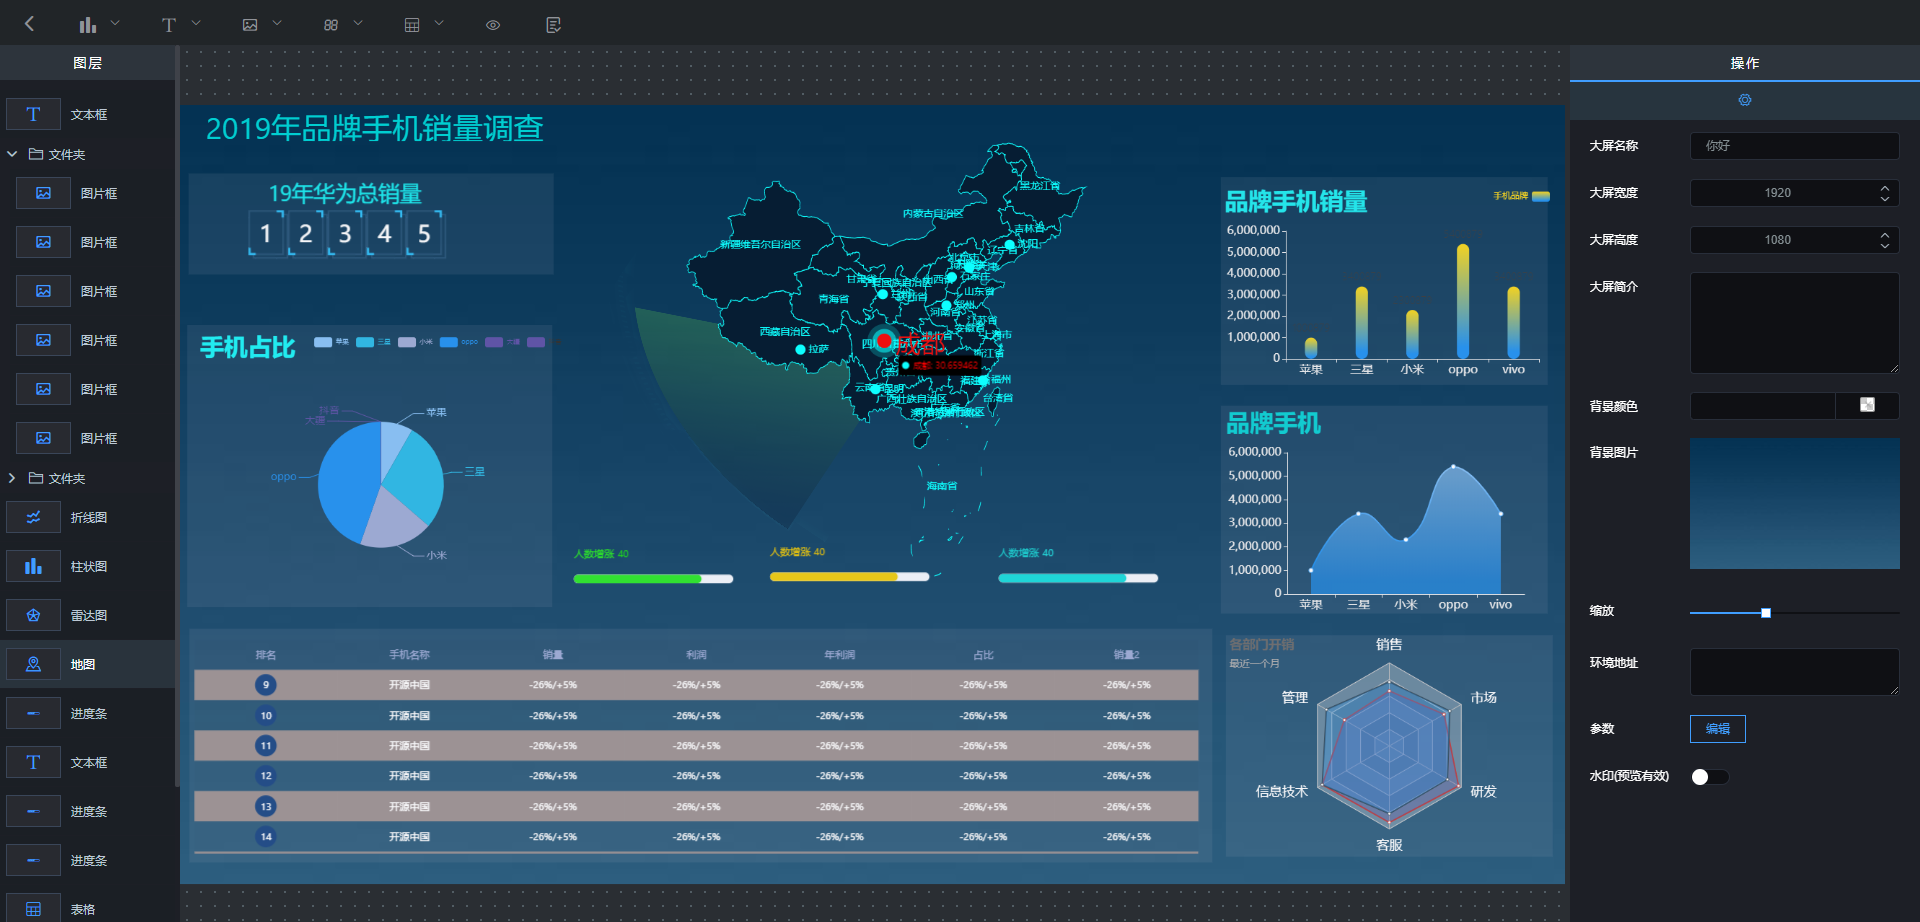Image resolution: width=1920 pixels, height=922 pixels.
Task: Click the settings gear icon in 操作 panel
Action: pyautogui.click(x=1744, y=100)
